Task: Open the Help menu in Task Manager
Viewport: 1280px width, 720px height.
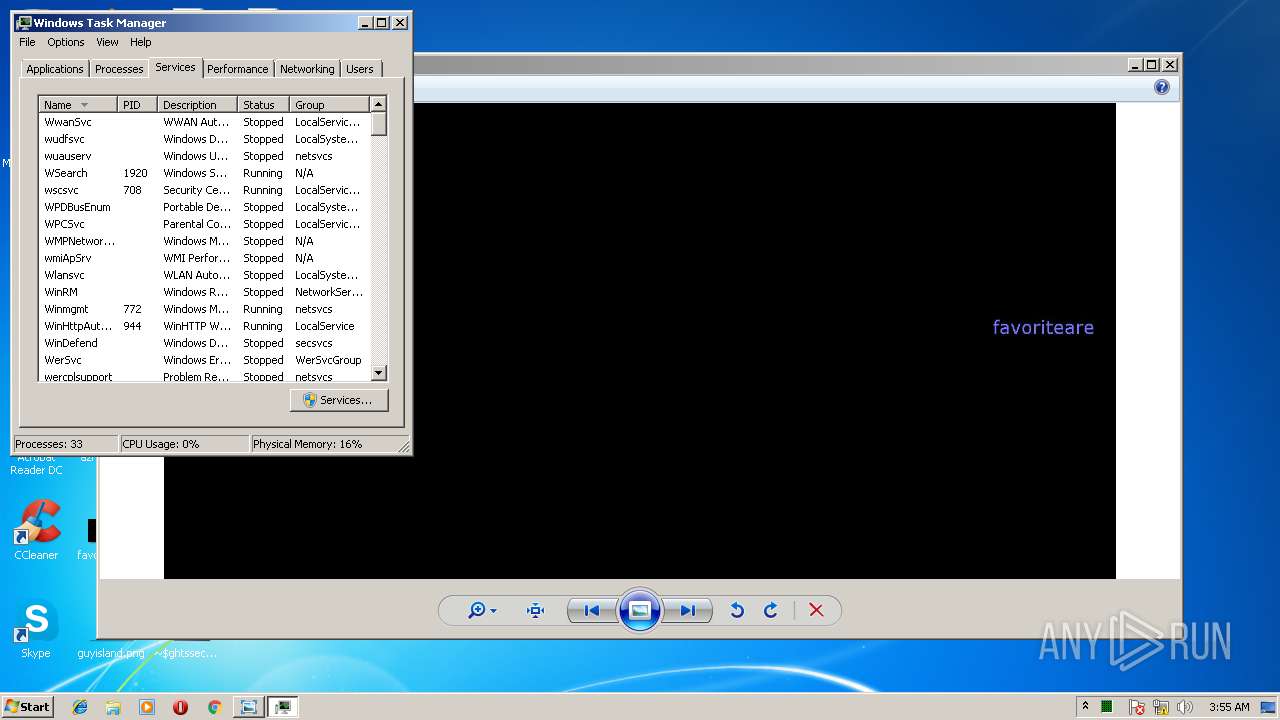Action: 141,42
